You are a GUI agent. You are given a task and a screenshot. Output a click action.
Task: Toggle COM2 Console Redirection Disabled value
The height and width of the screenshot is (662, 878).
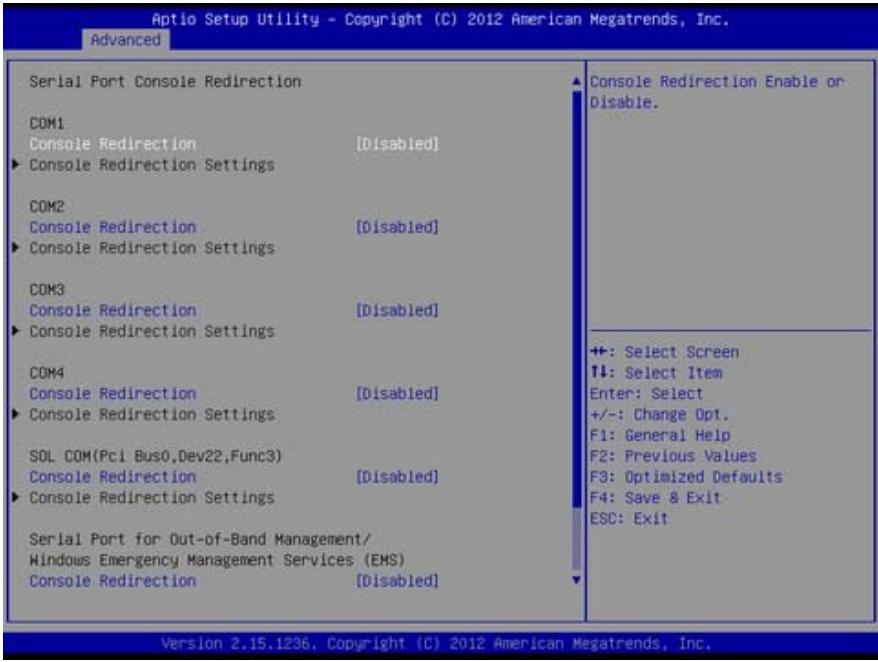(397, 227)
